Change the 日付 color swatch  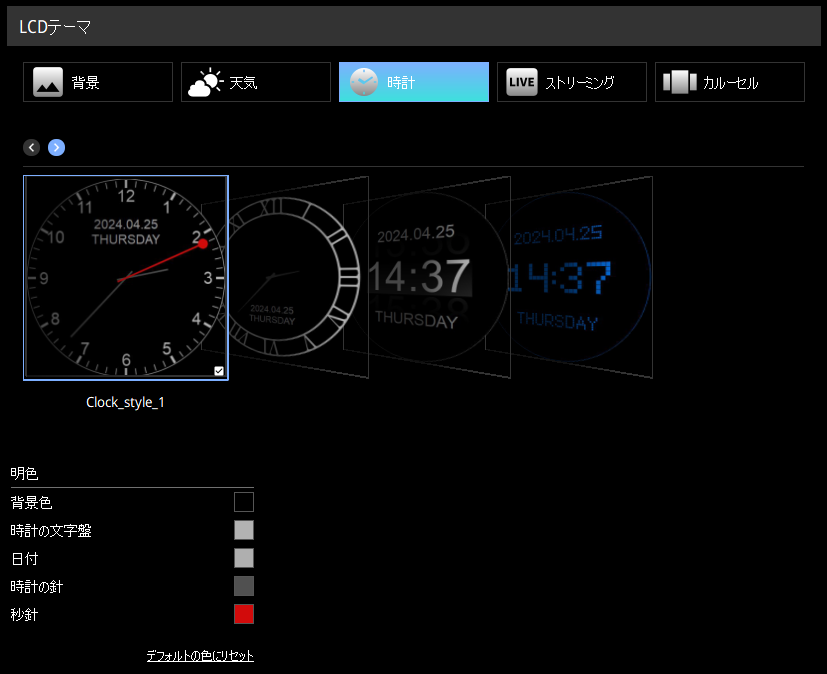pos(244,558)
